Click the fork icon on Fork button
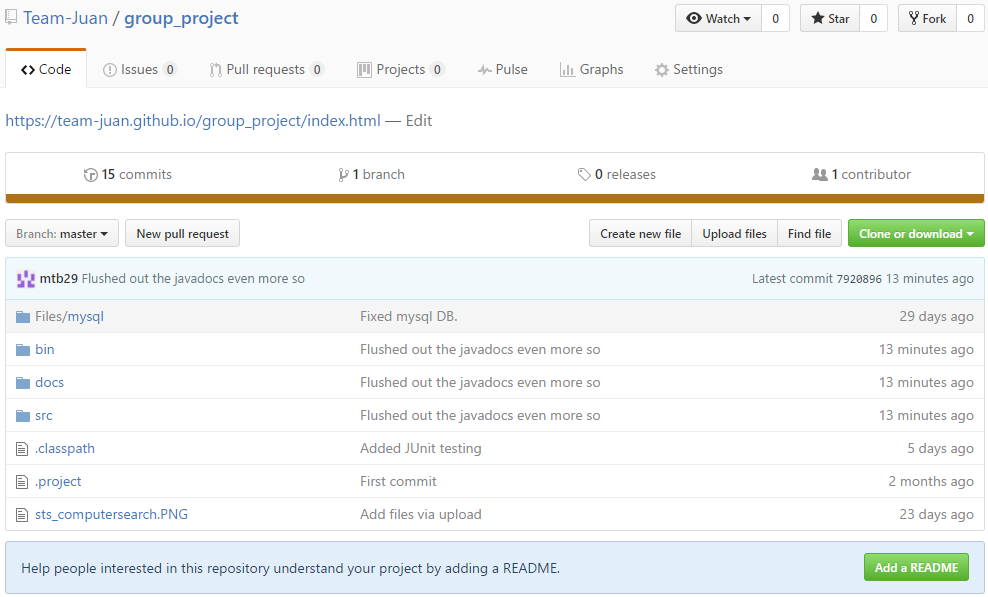Viewport: 988px width, 597px height. click(914, 18)
